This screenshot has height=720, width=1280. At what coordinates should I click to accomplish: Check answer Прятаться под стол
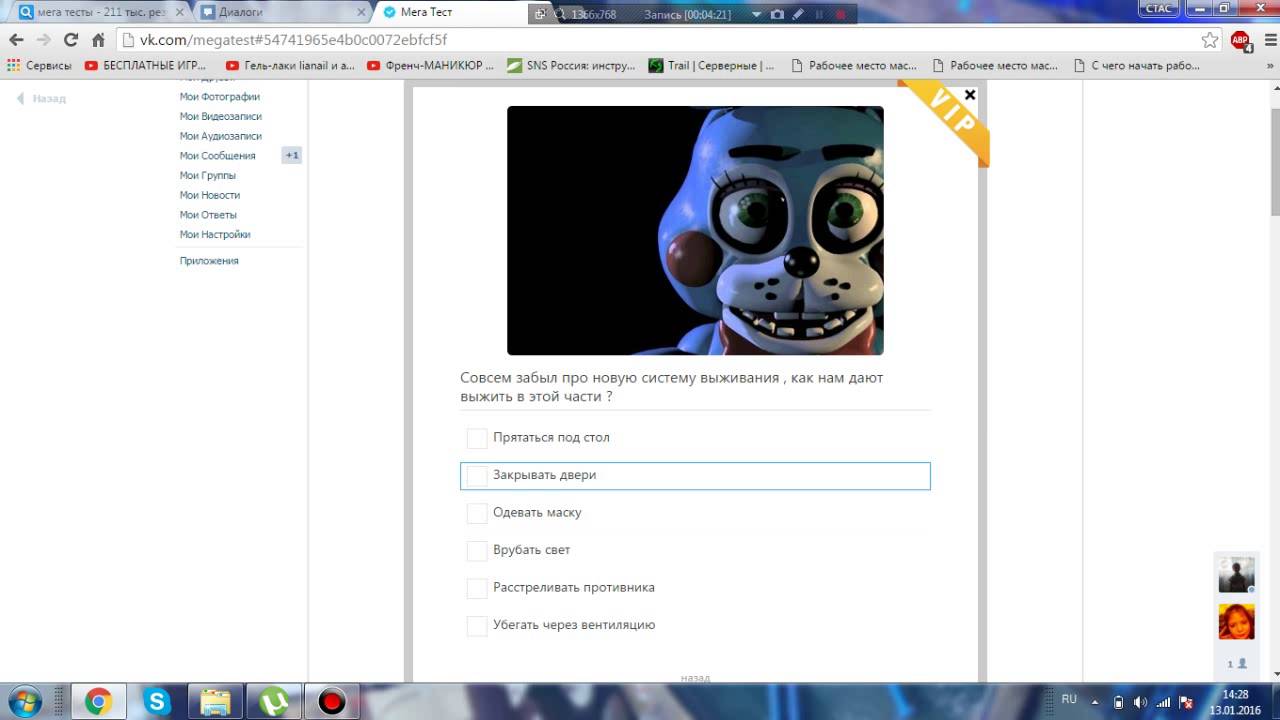(477, 438)
